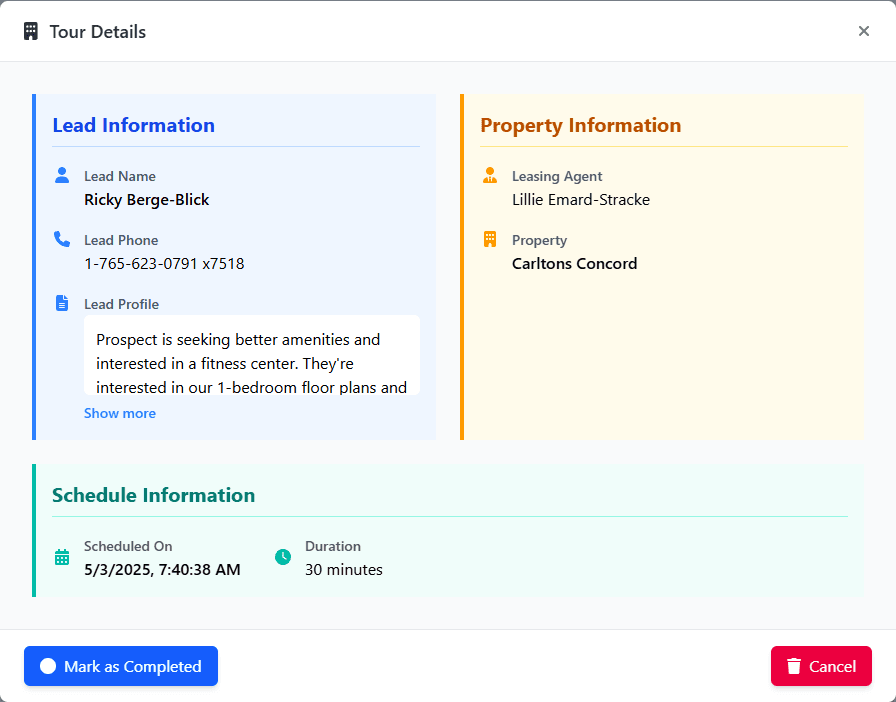This screenshot has height=702, width=896.
Task: Click the trash icon inside Cancel button
Action: (x=795, y=666)
